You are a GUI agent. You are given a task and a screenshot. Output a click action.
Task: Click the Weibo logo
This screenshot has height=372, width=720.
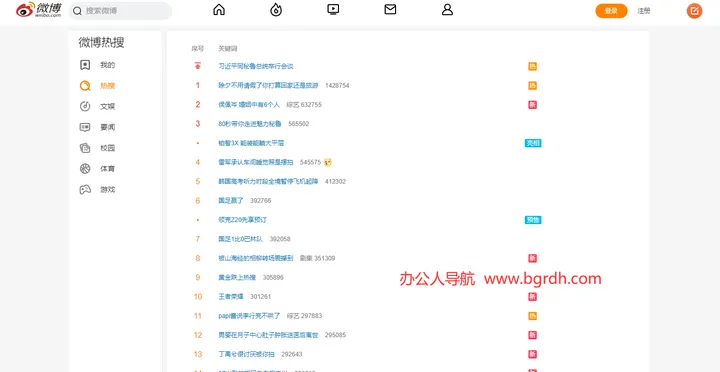(39, 10)
